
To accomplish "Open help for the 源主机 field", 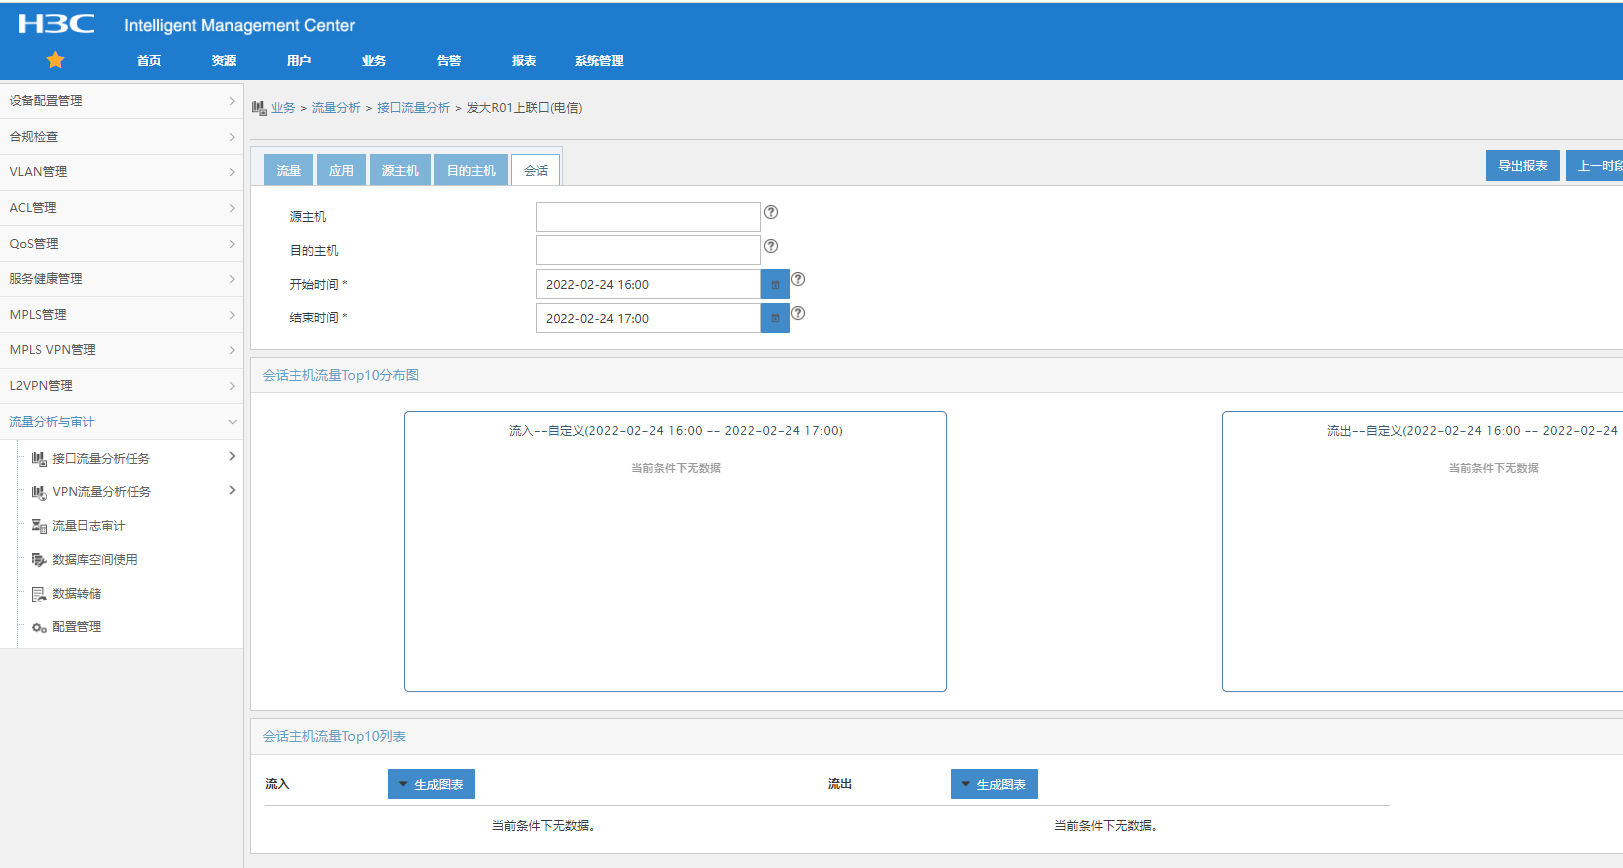I will tap(771, 212).
